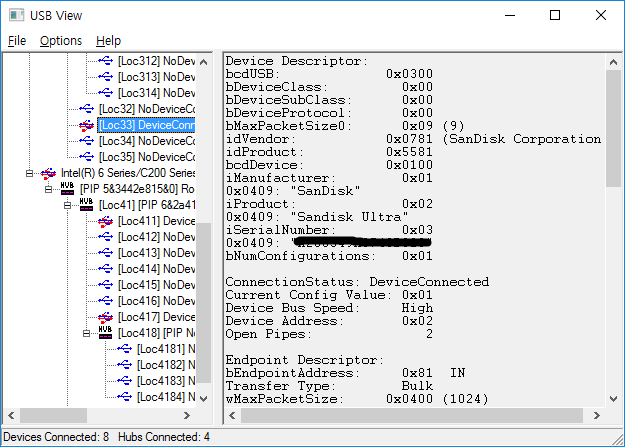Click the USB icon beside Loc4183

(x=125, y=381)
